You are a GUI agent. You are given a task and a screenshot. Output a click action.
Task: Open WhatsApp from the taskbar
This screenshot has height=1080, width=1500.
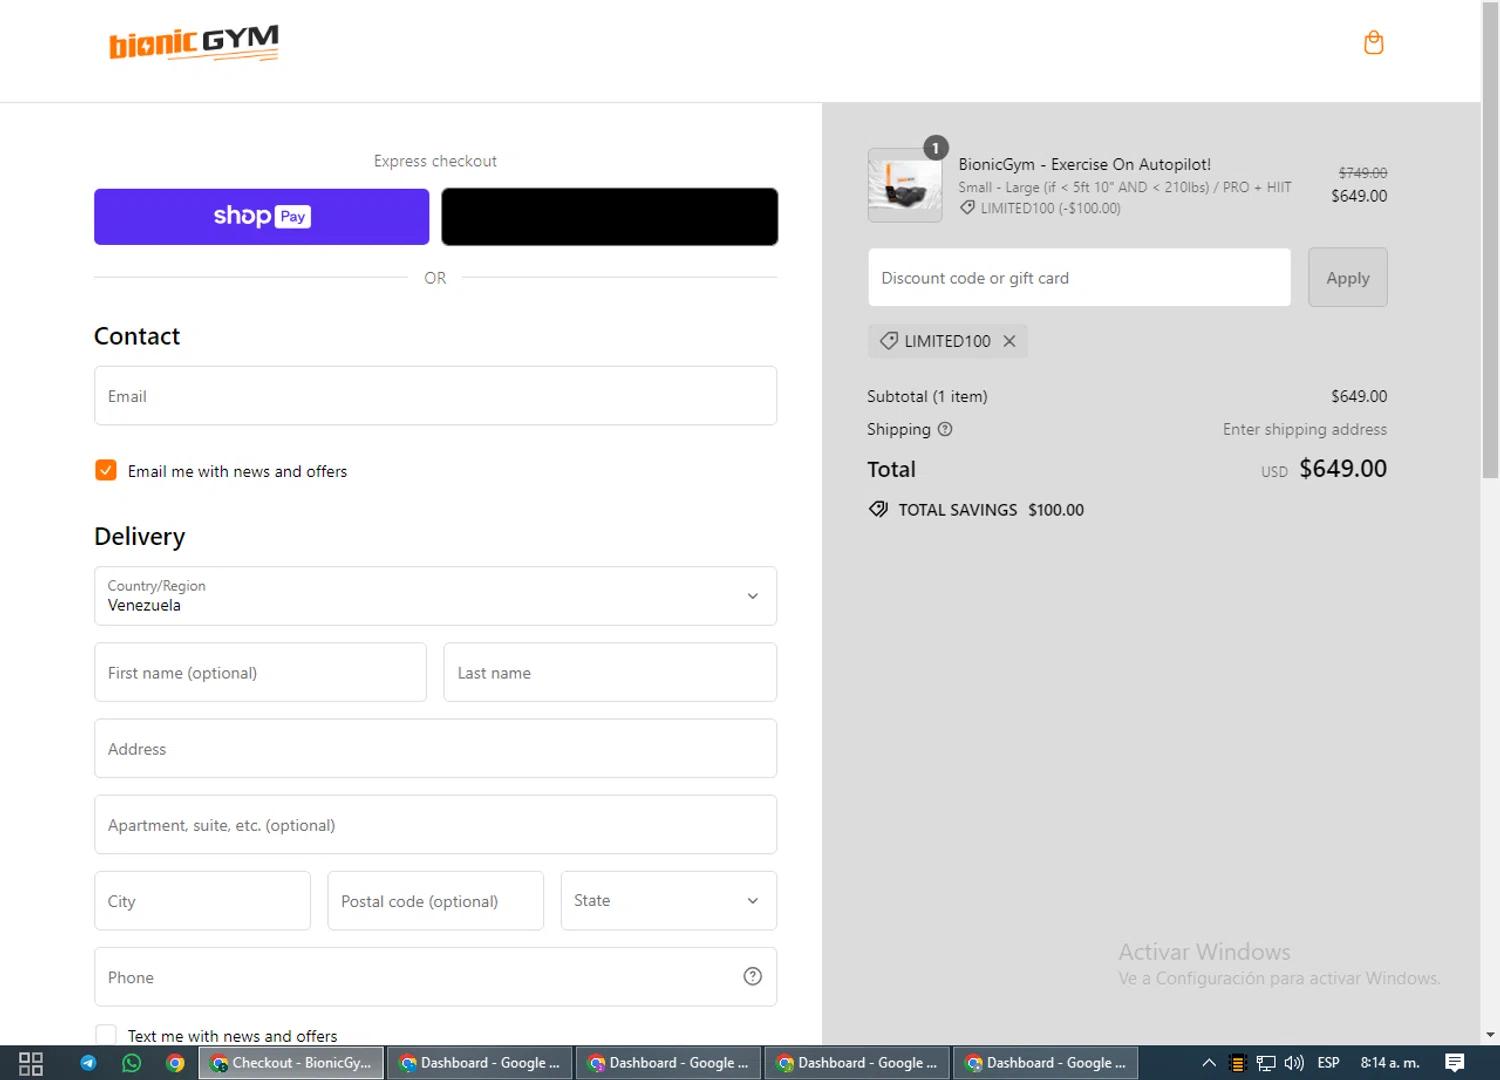click(x=131, y=1063)
